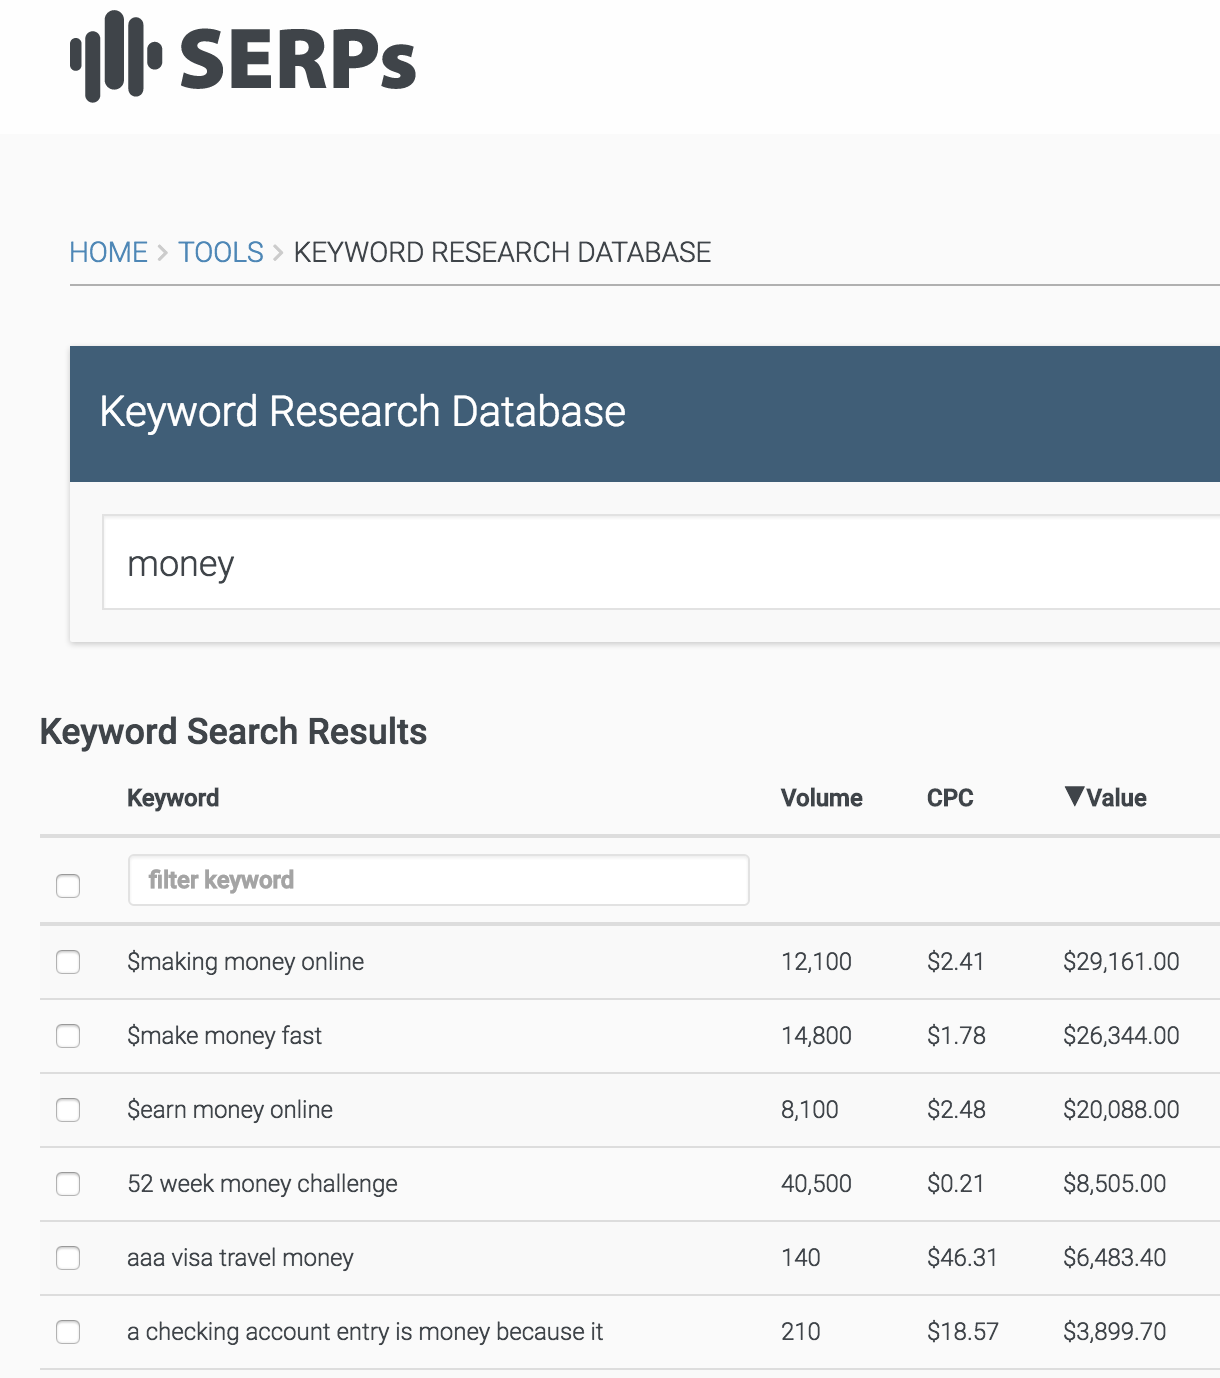
Task: Tick the $make money fast checkbox
Action: 68,1036
